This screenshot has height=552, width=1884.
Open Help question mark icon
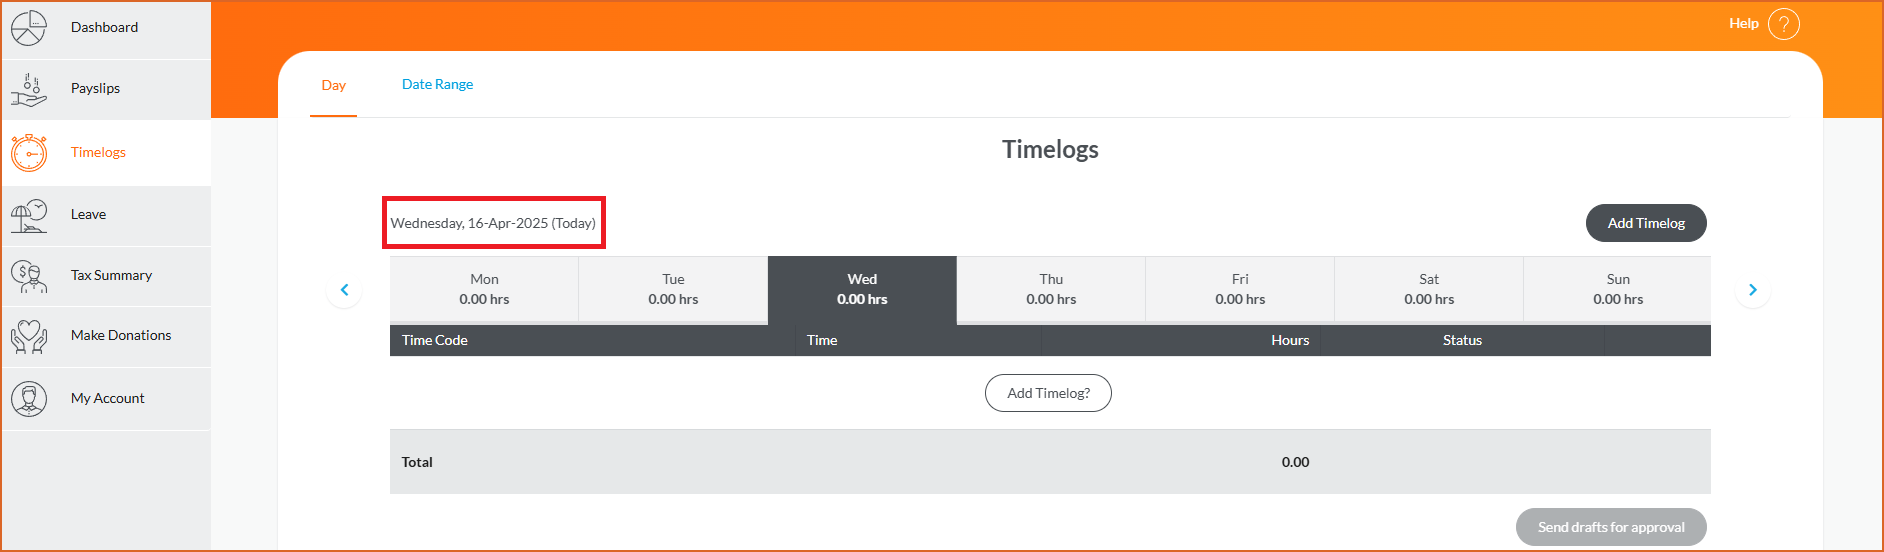point(1784,23)
